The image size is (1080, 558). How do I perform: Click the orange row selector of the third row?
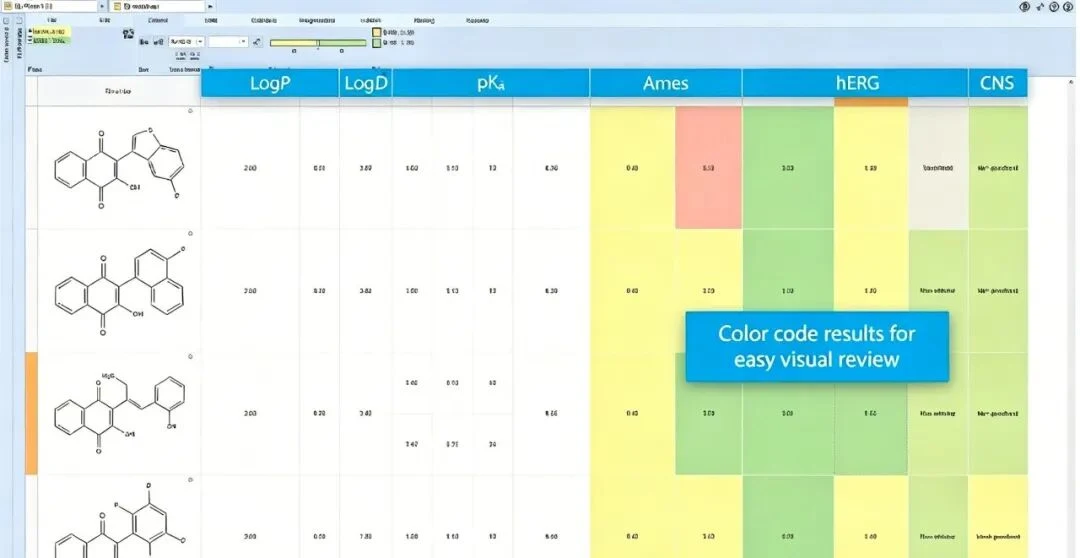31,413
